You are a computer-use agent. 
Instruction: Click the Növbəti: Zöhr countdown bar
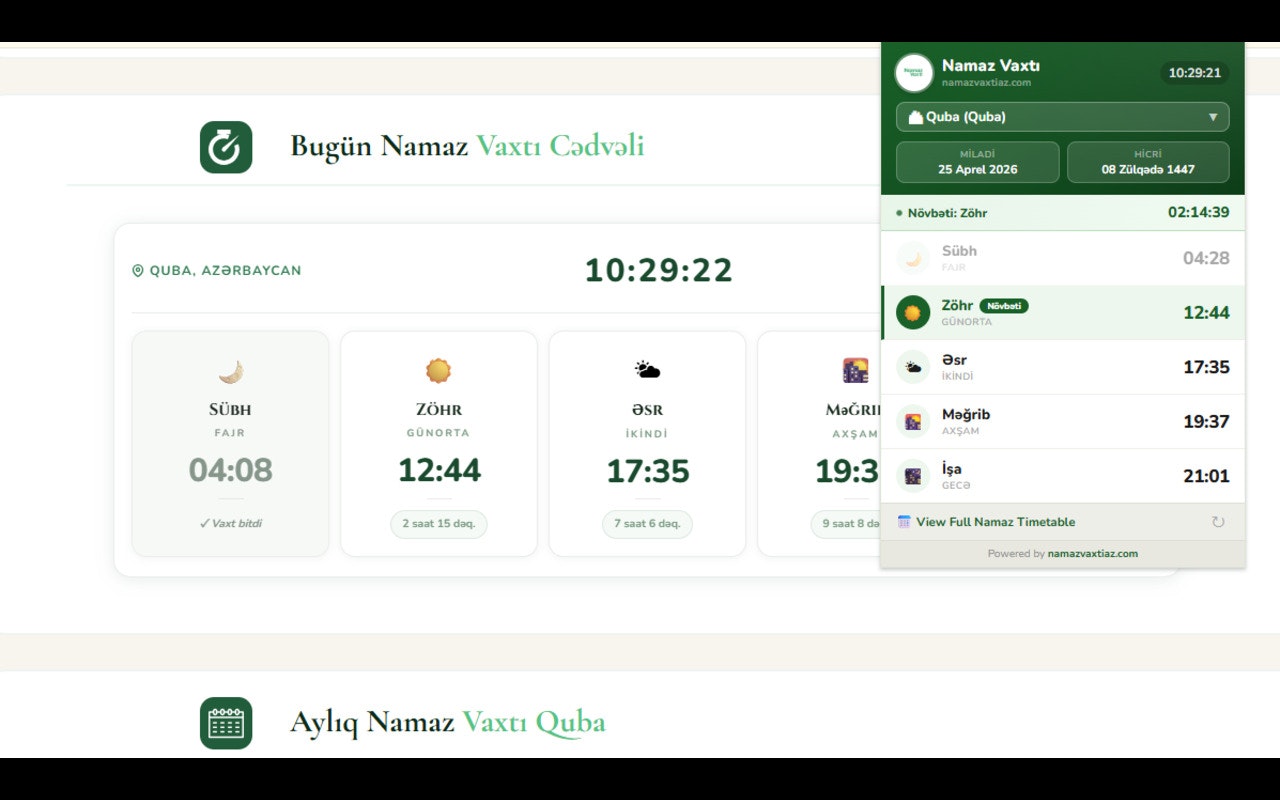pyautogui.click(x=1063, y=212)
